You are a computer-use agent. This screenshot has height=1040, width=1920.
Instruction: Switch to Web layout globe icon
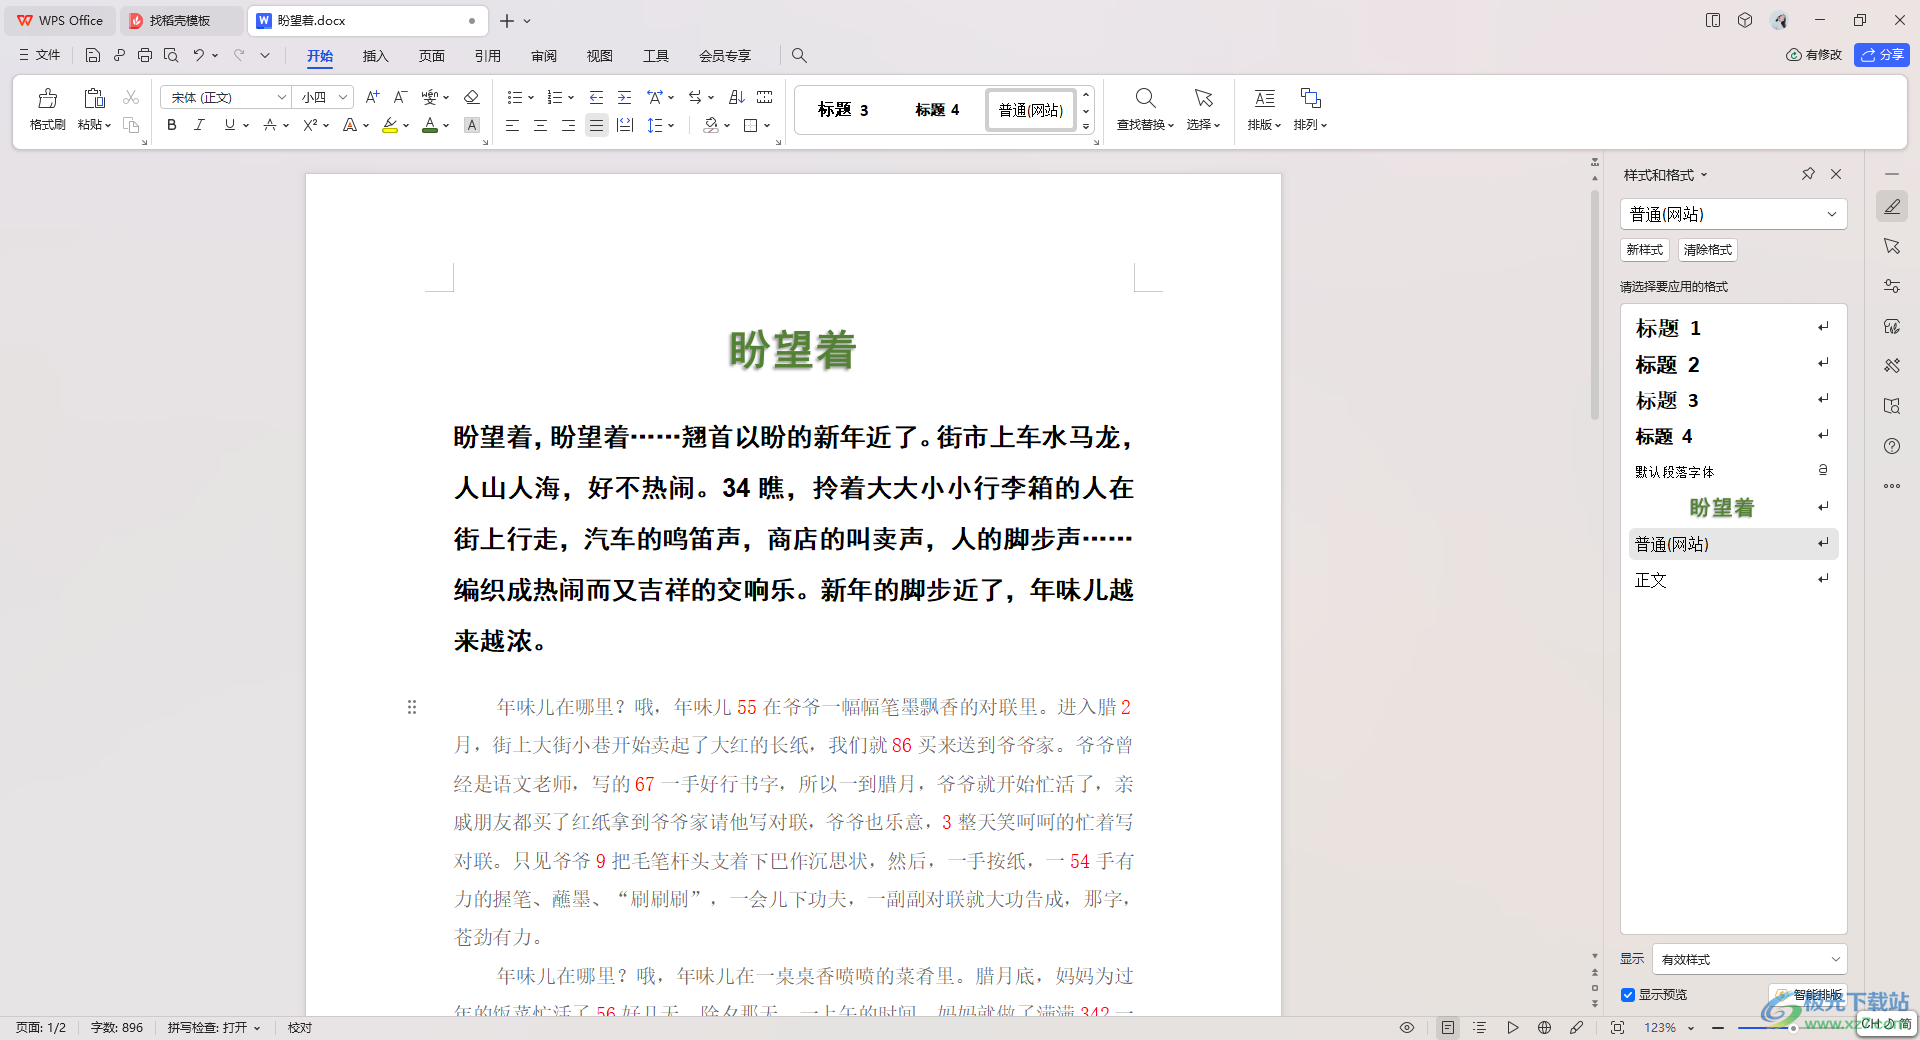[1544, 1027]
